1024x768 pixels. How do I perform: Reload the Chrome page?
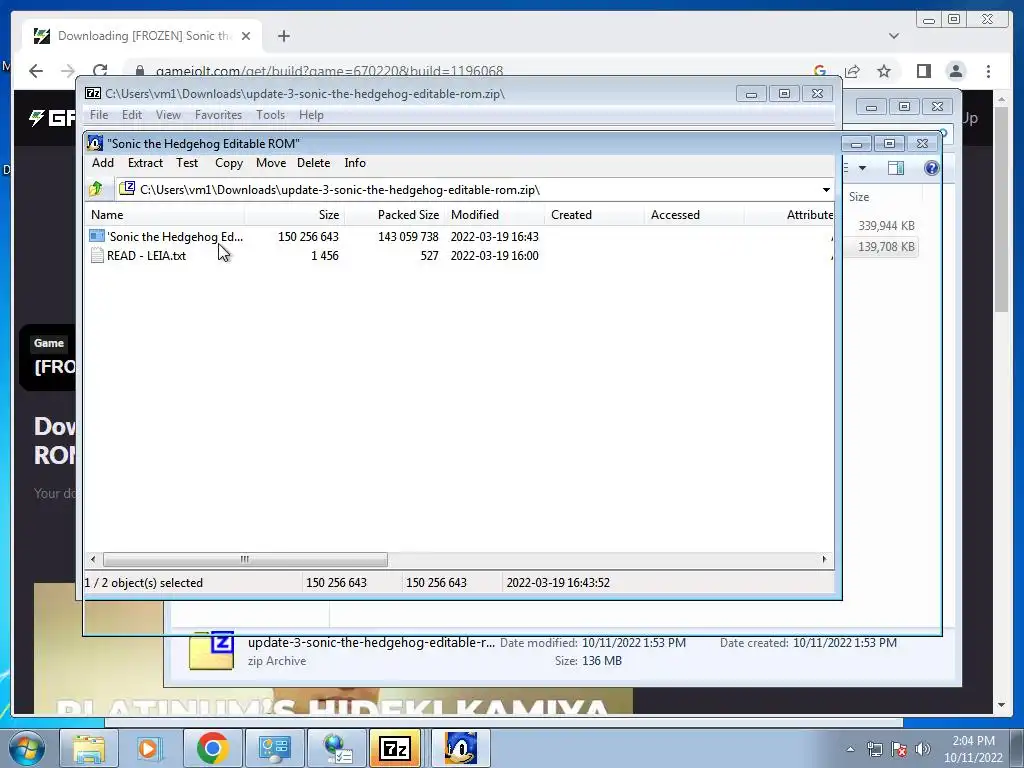click(x=100, y=71)
